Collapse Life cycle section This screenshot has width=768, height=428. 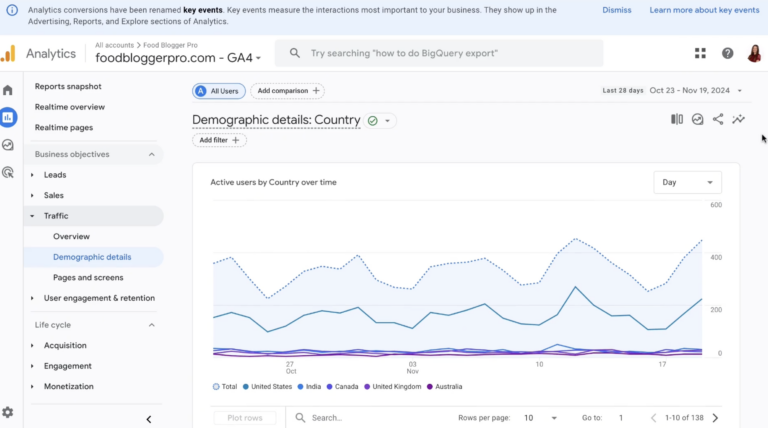(151, 325)
